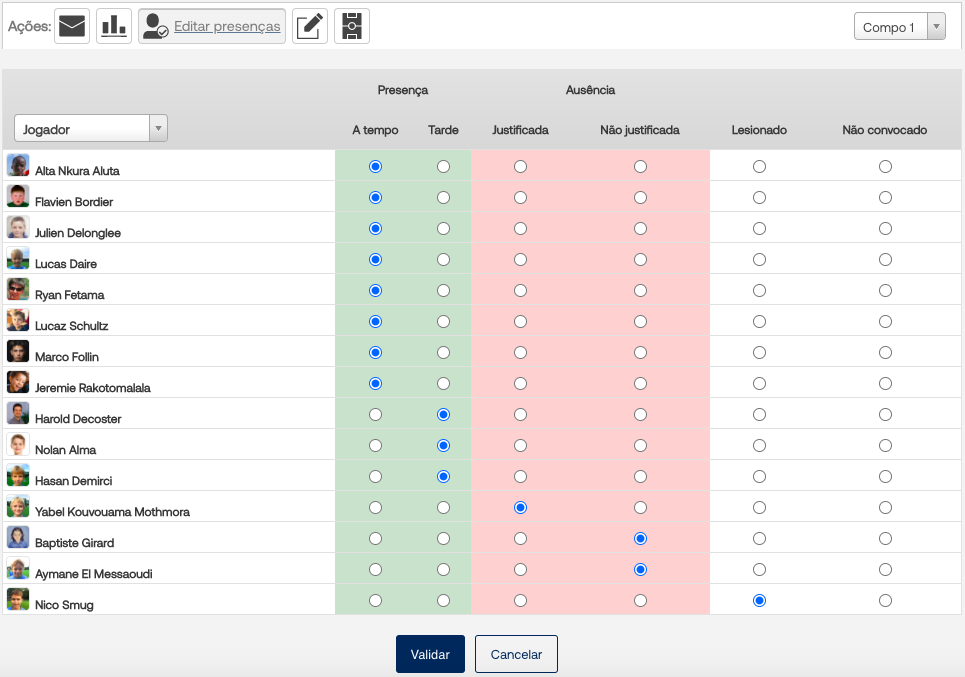The height and width of the screenshot is (677, 965).
Task: Click Nico Smug's player photo
Action: point(18,600)
